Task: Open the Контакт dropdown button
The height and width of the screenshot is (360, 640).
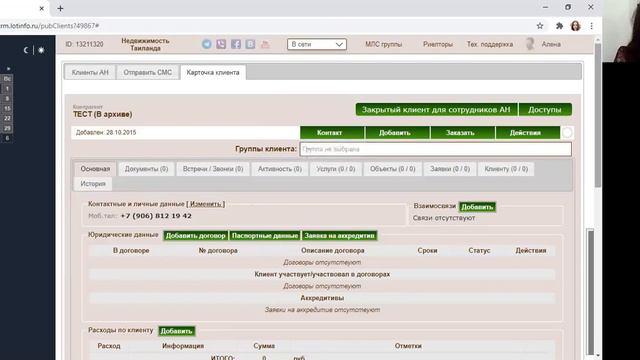Action: (x=332, y=133)
